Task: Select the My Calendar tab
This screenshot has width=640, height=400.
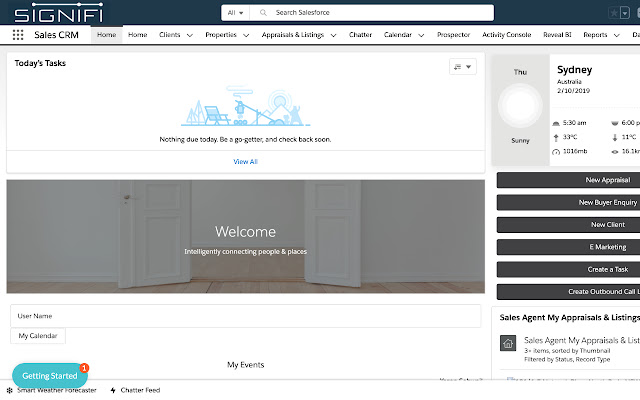Action: click(x=38, y=336)
